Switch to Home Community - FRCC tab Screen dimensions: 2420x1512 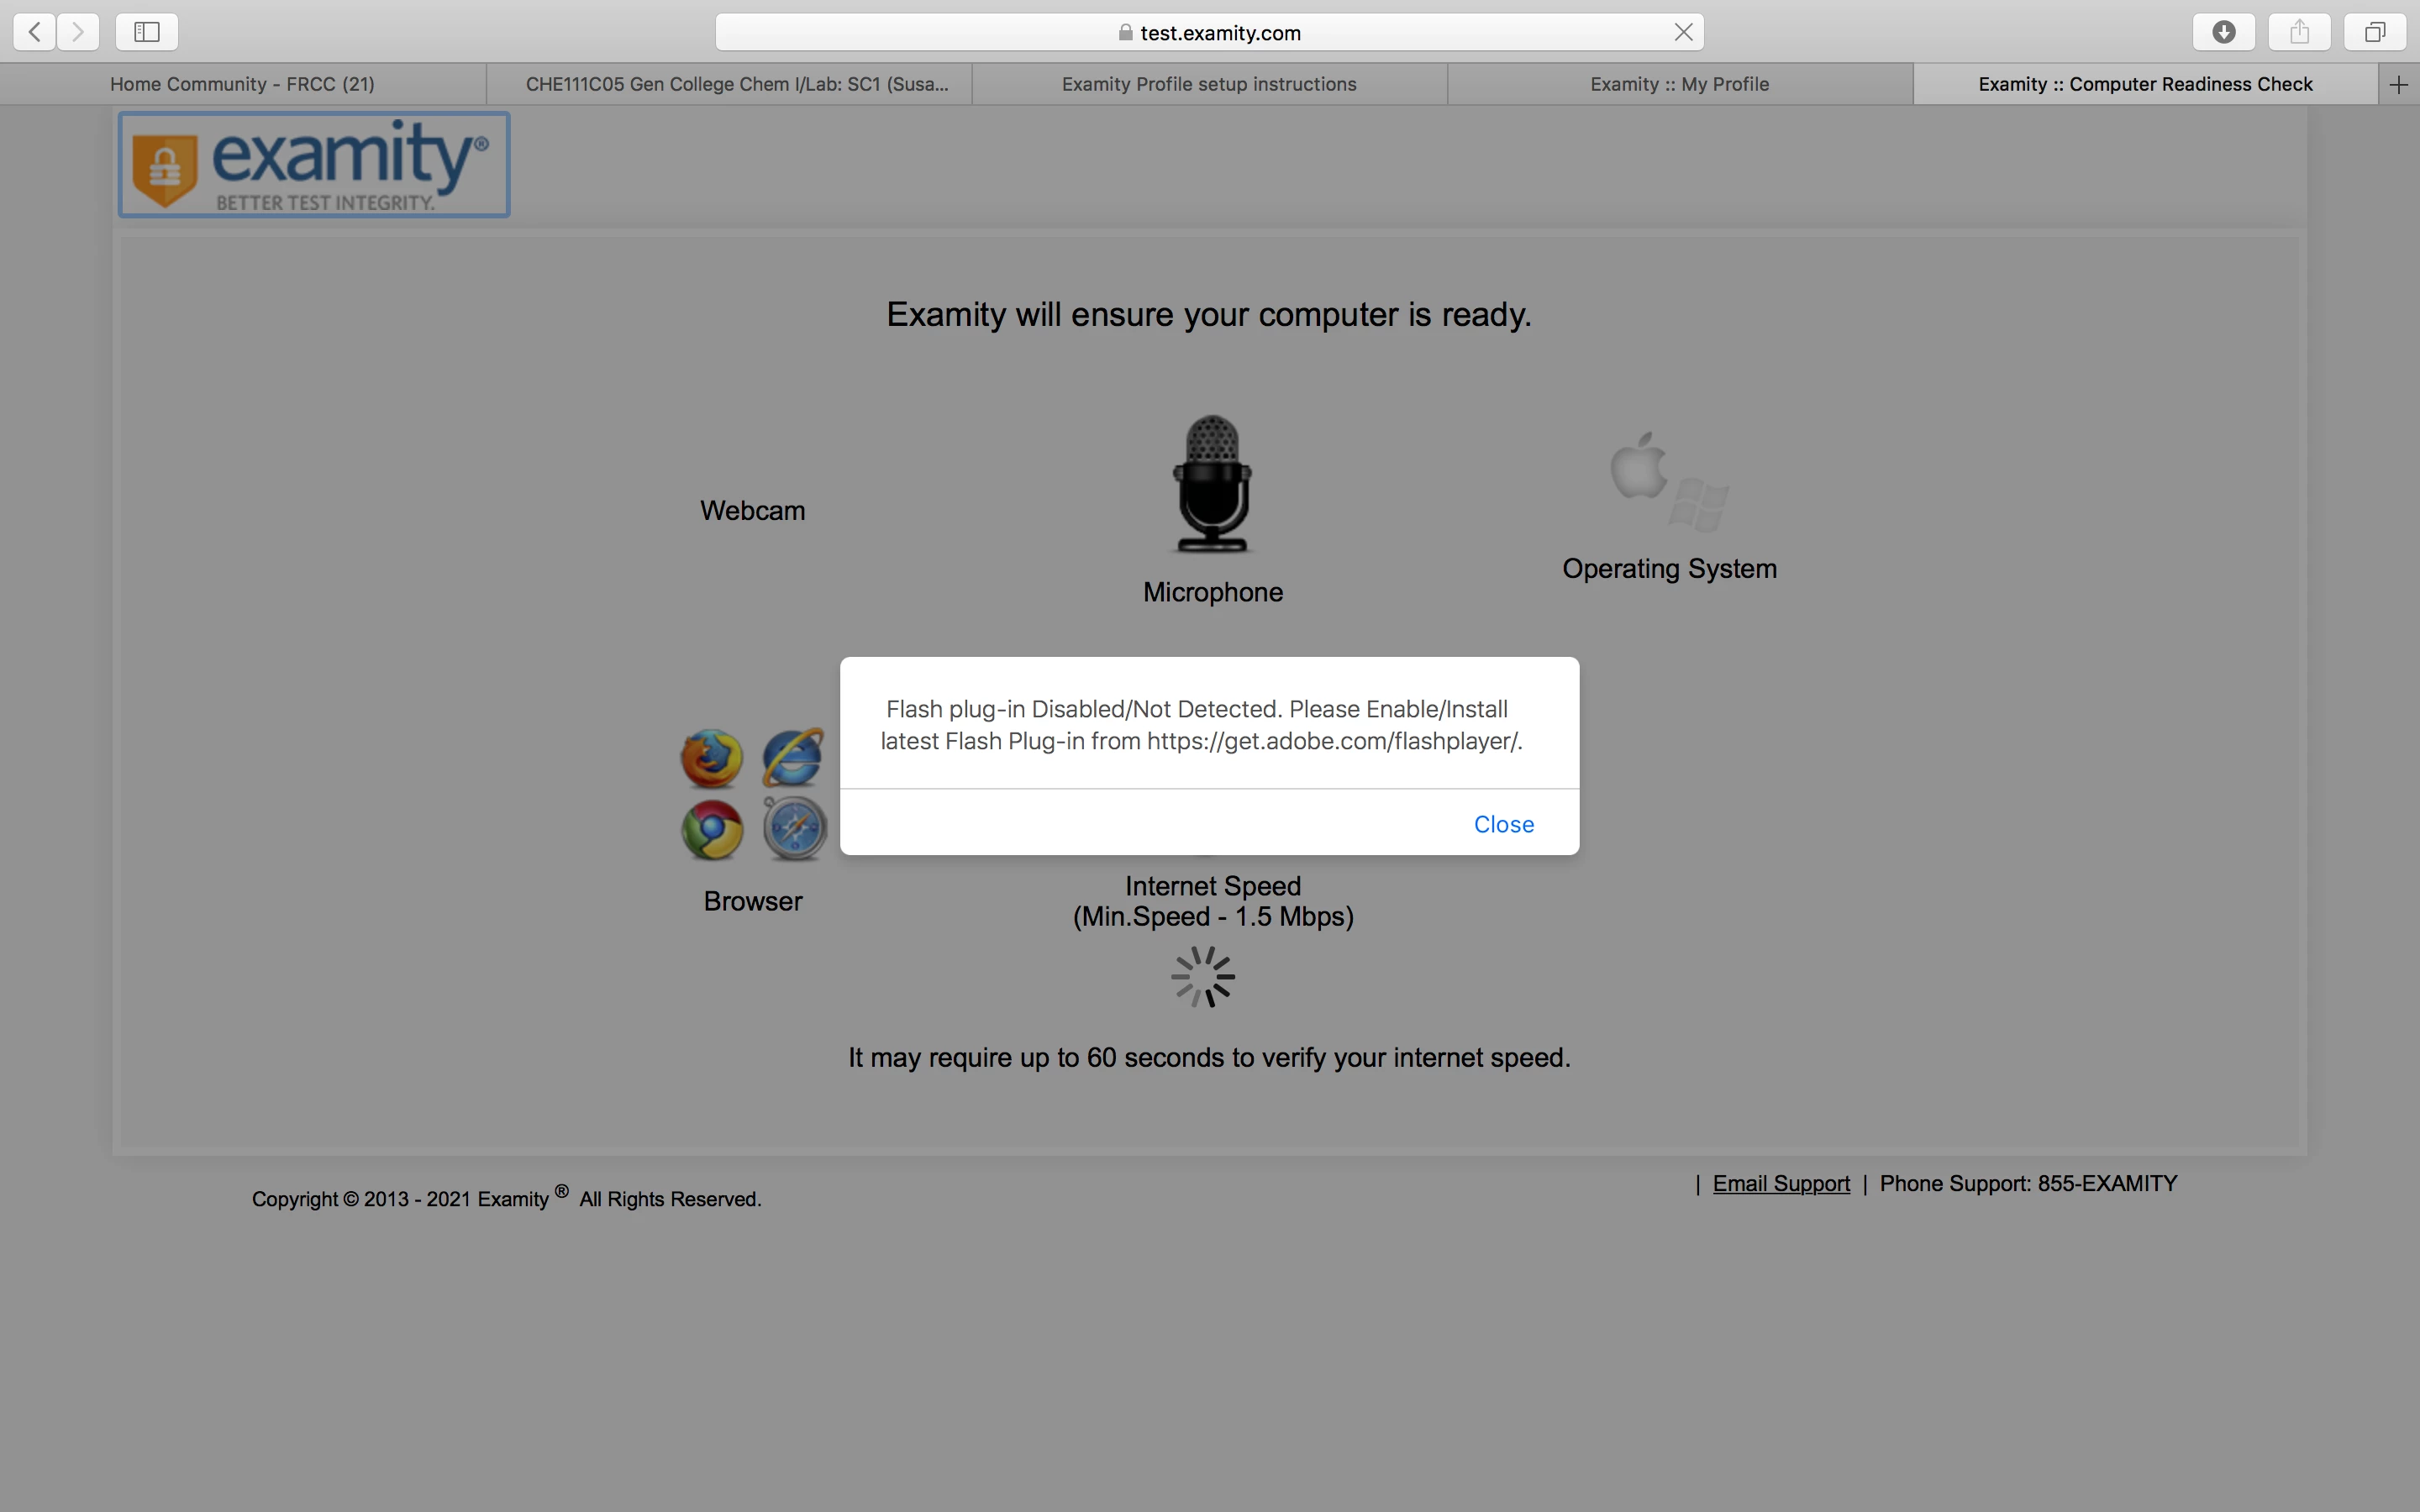tap(242, 85)
